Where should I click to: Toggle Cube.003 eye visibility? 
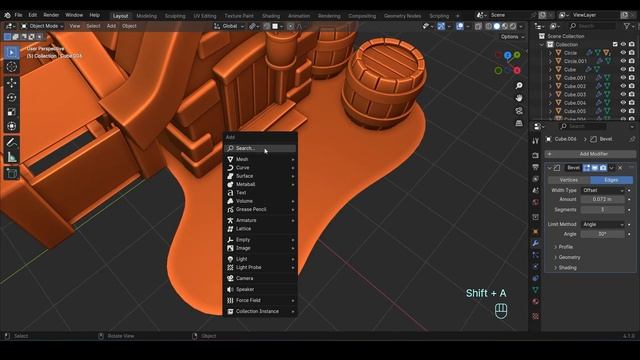[623, 94]
